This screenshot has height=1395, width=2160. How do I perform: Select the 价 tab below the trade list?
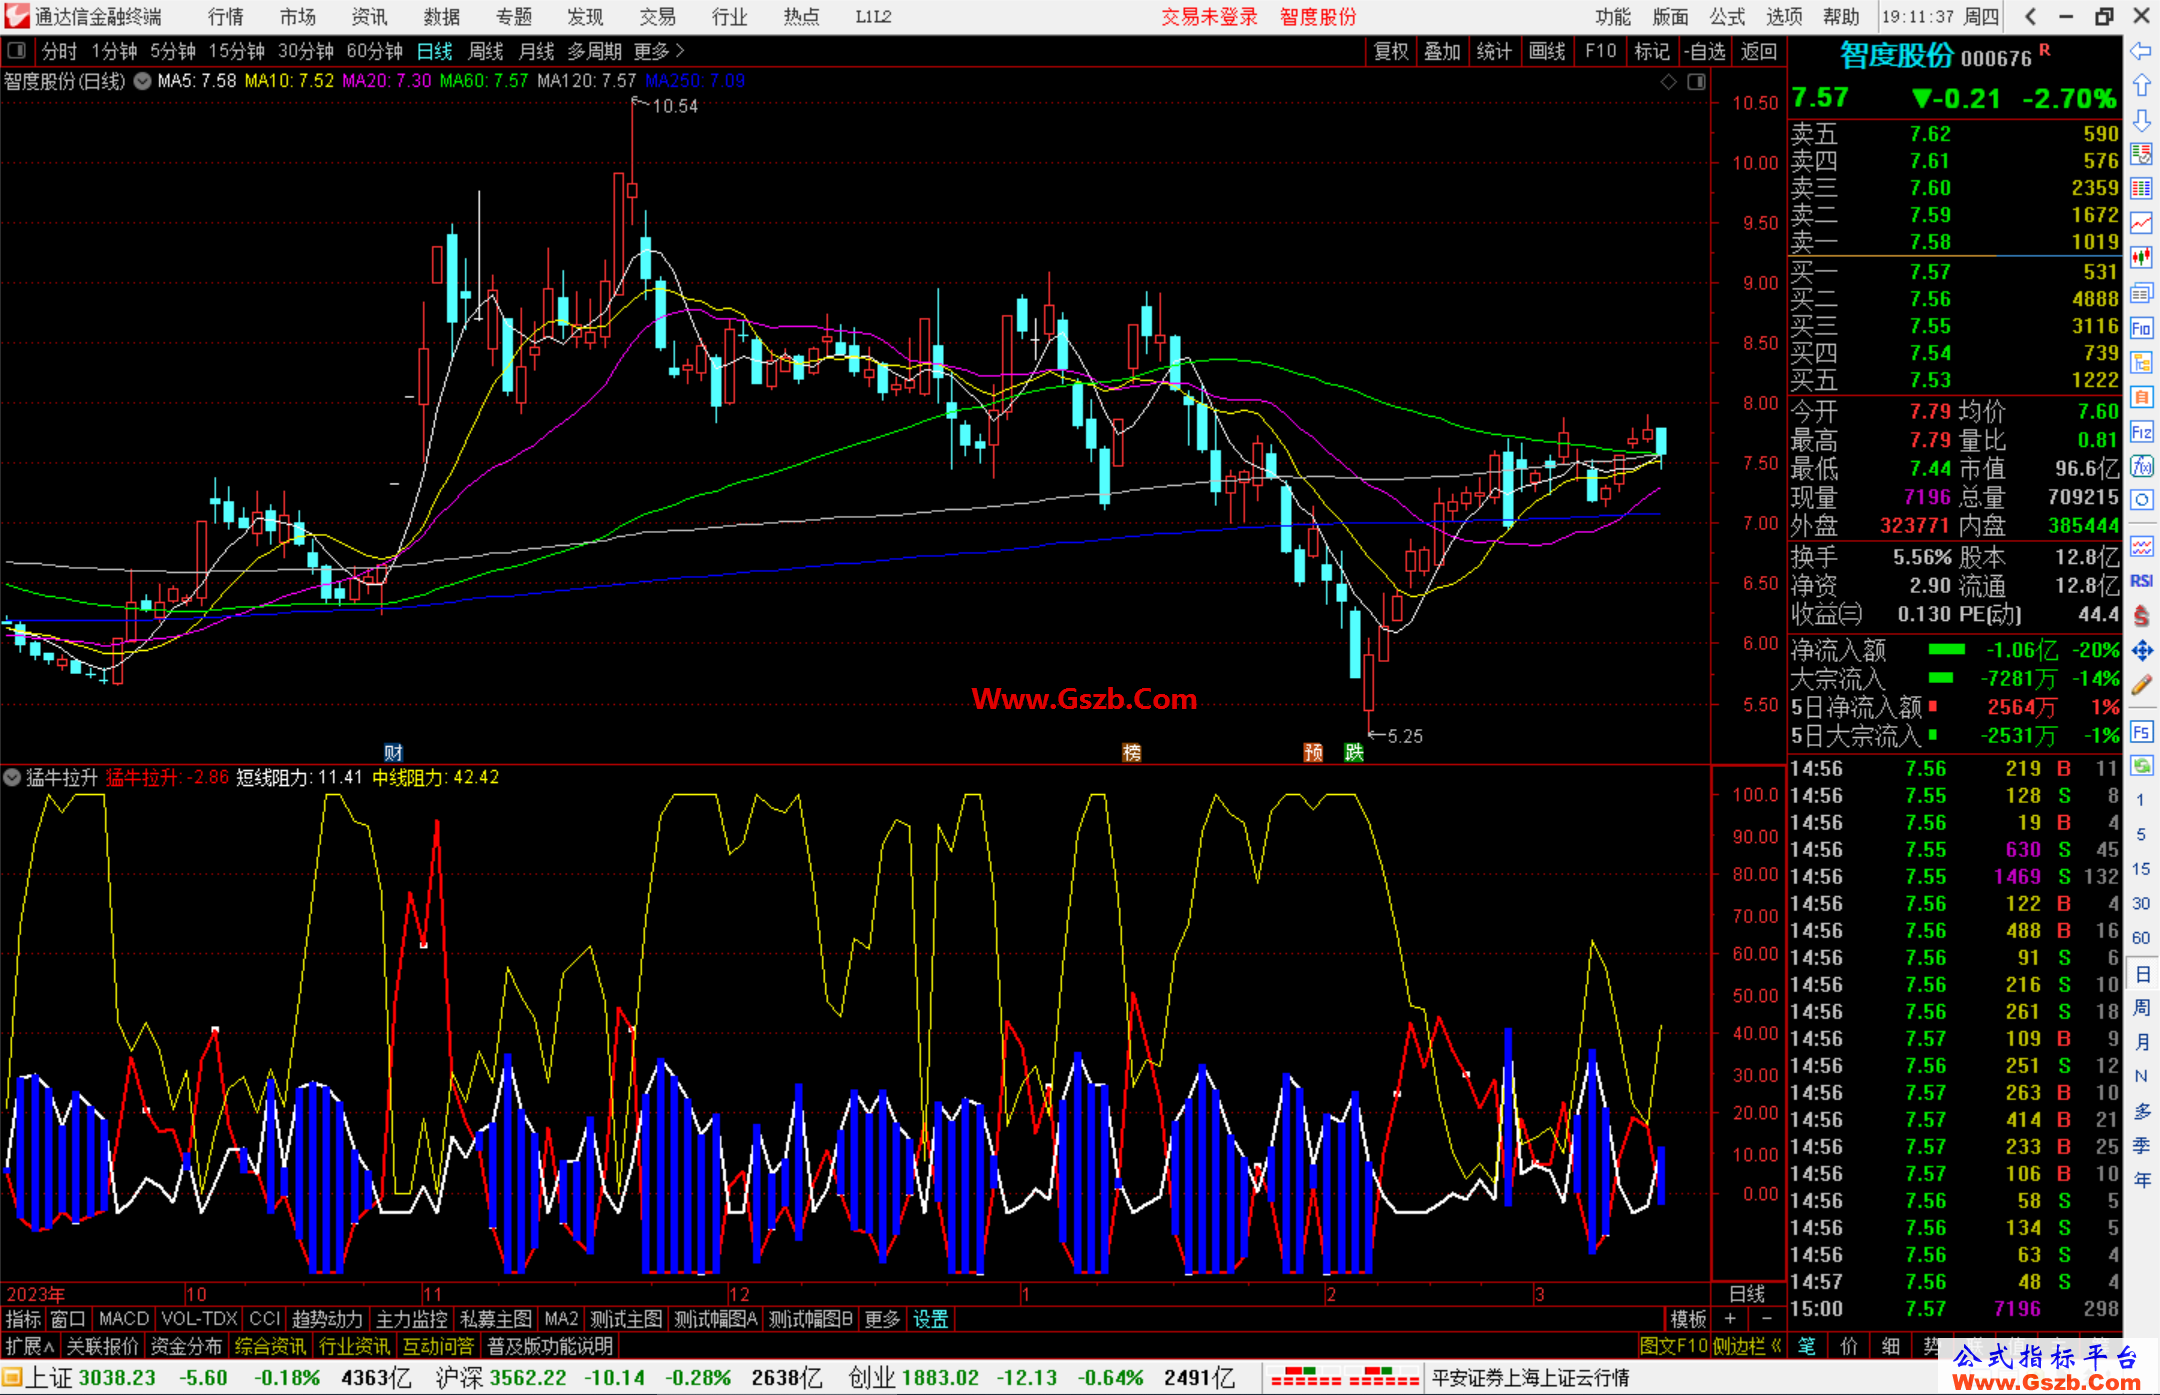(x=1849, y=1346)
